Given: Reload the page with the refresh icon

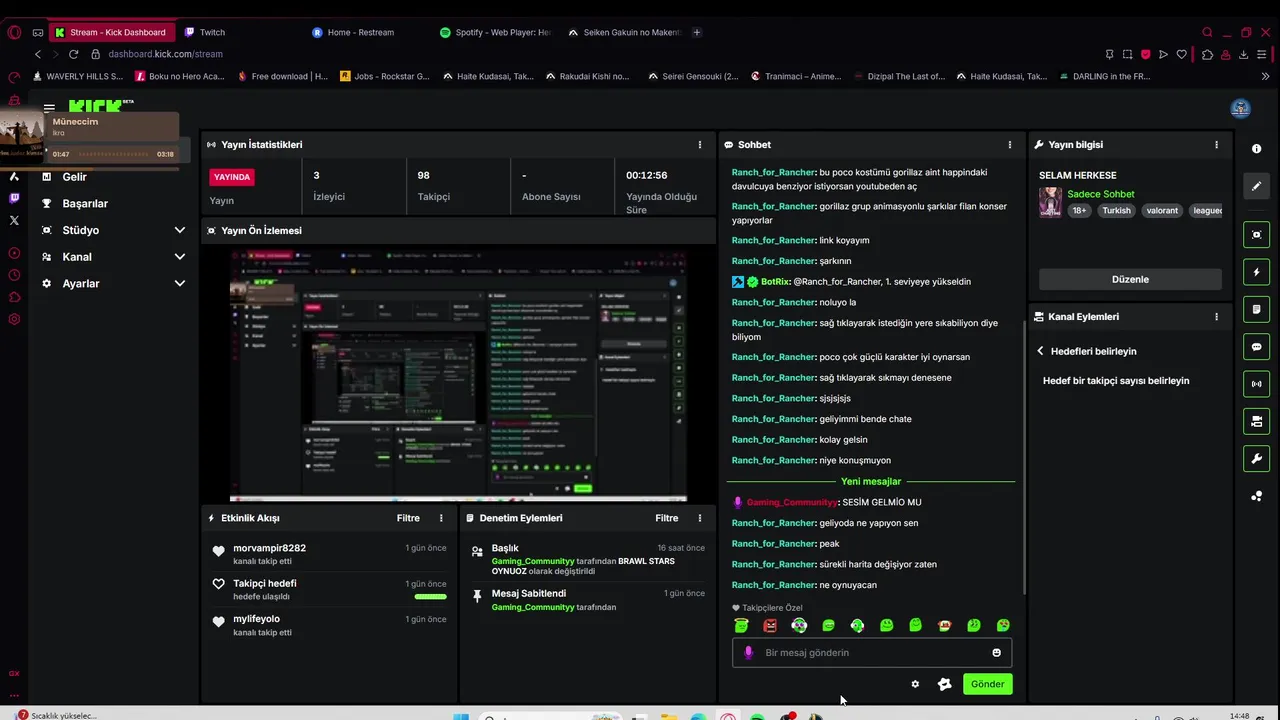Looking at the screenshot, I should pyautogui.click(x=74, y=54).
